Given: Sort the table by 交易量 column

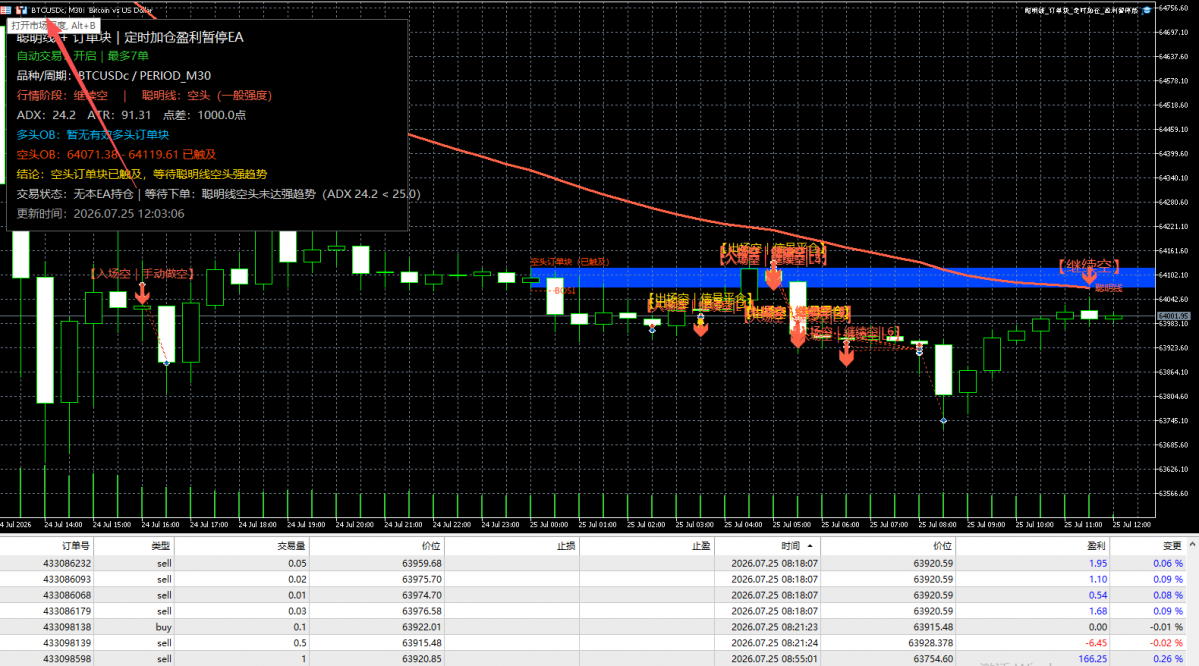Looking at the screenshot, I should pyautogui.click(x=242, y=546).
